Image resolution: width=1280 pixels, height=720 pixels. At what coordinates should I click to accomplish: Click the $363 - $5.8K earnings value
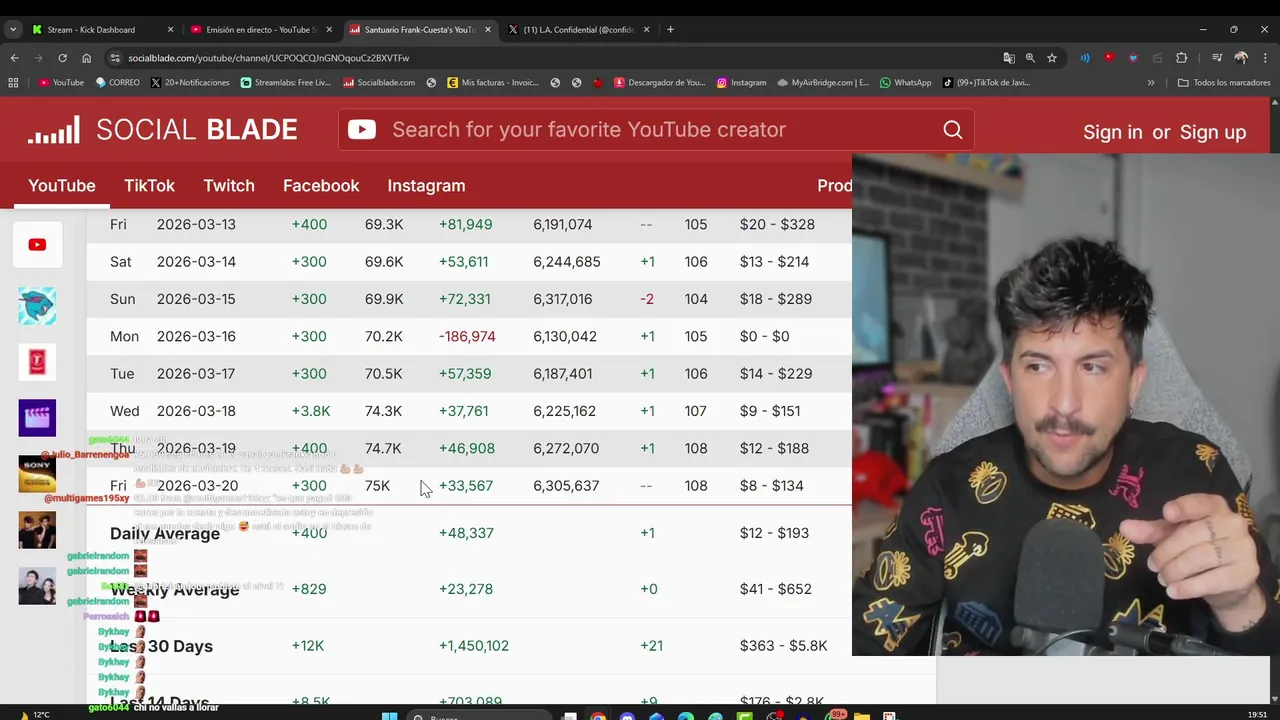[783, 646]
